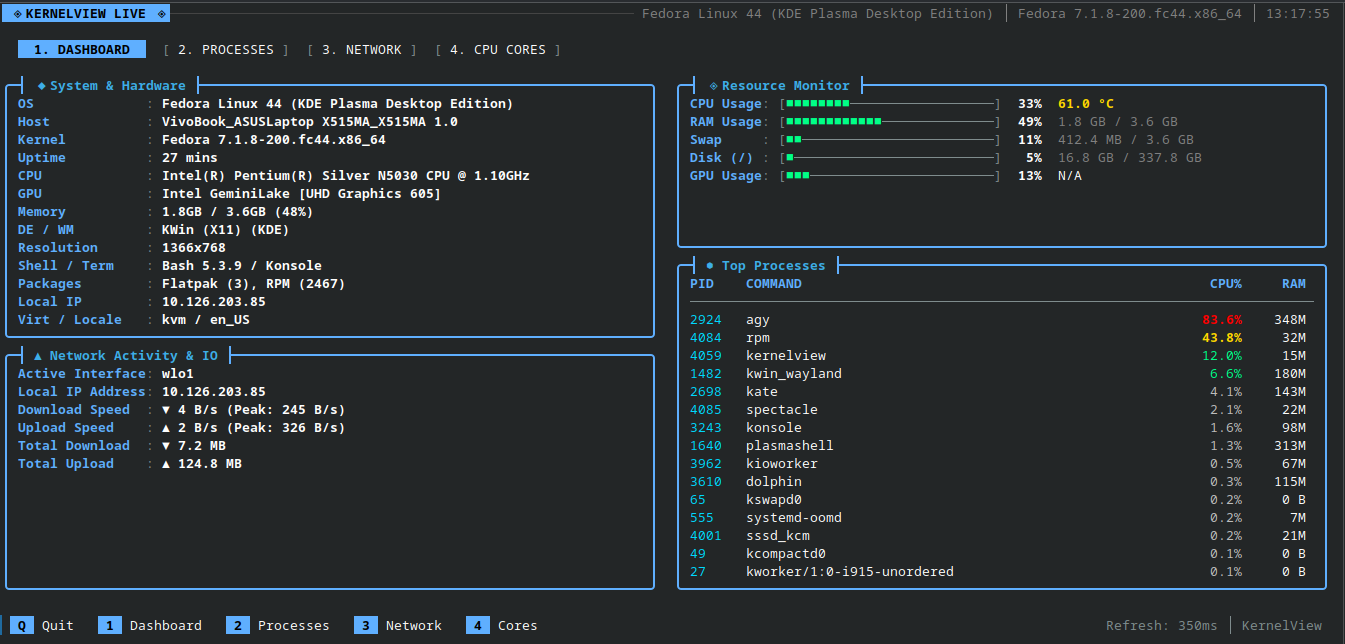This screenshot has height=644, width=1345.
Task: Click the COMMAND column header
Action: (x=774, y=283)
